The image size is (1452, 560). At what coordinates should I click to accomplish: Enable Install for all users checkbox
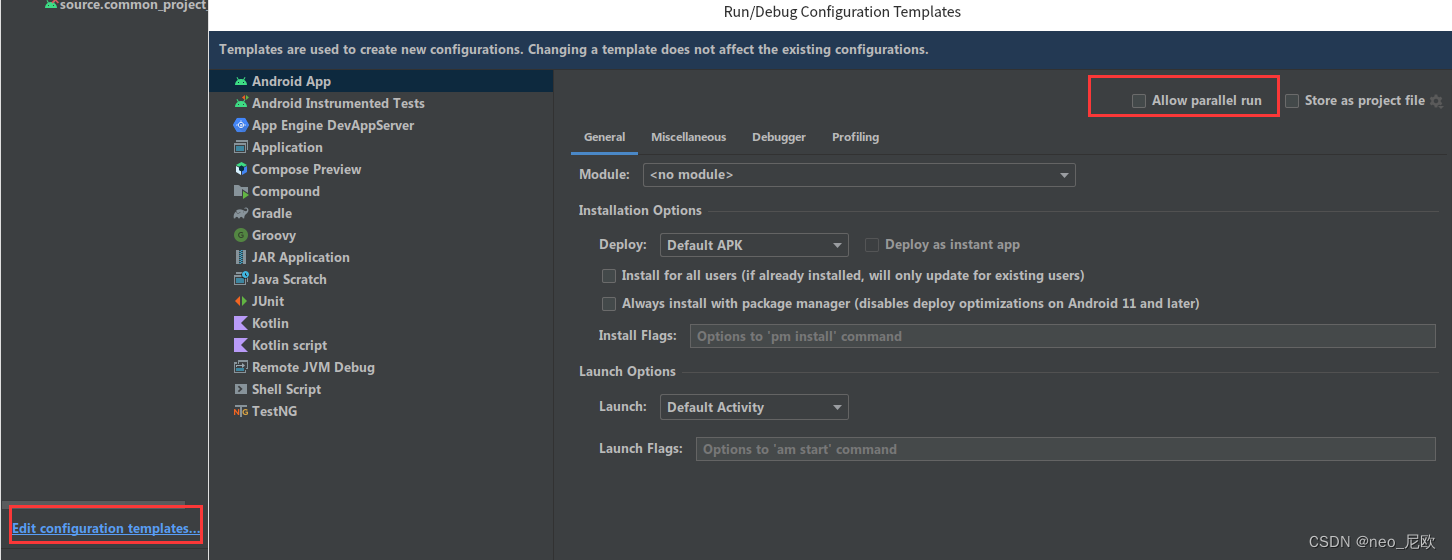pyautogui.click(x=608, y=275)
